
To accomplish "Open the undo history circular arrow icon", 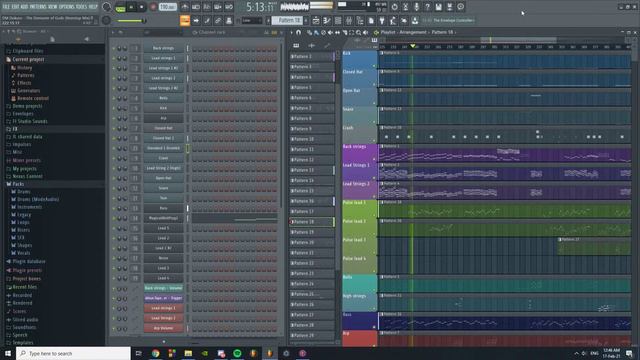I will (394, 7).
